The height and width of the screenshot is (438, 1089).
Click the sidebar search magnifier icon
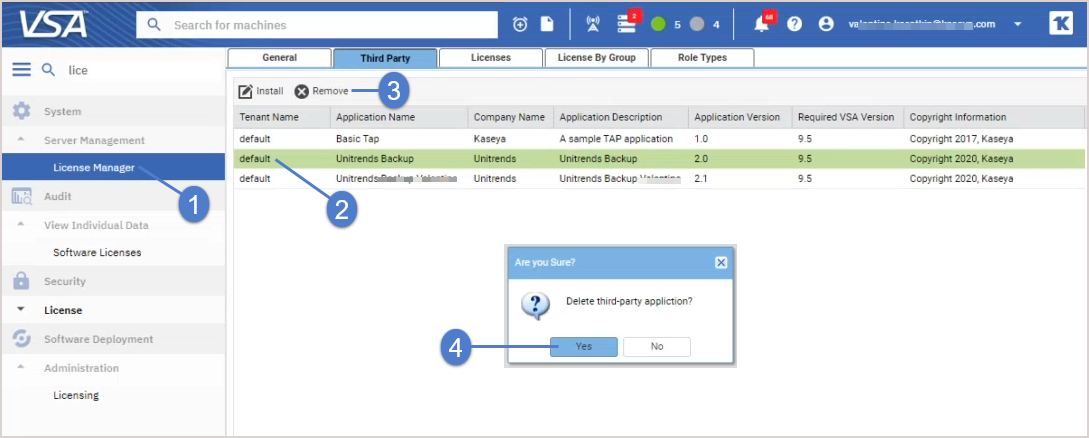click(x=48, y=69)
